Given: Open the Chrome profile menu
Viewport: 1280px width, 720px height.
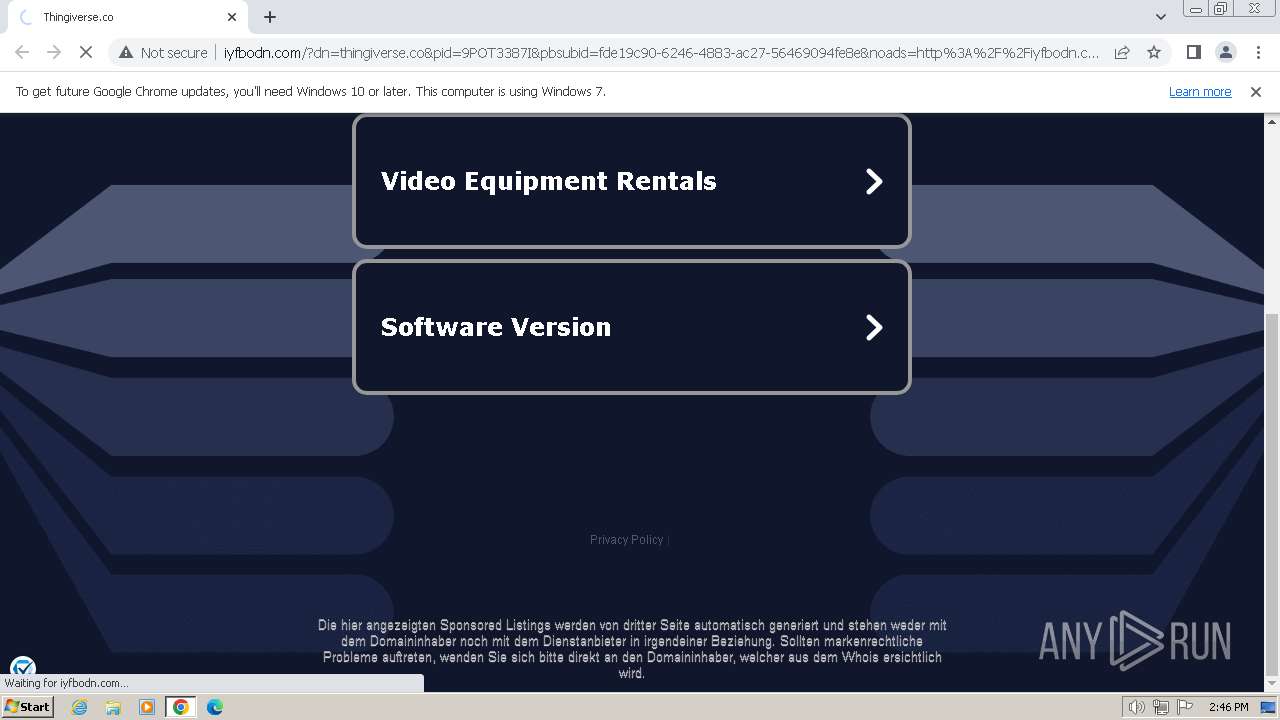Looking at the screenshot, I should [x=1225, y=52].
